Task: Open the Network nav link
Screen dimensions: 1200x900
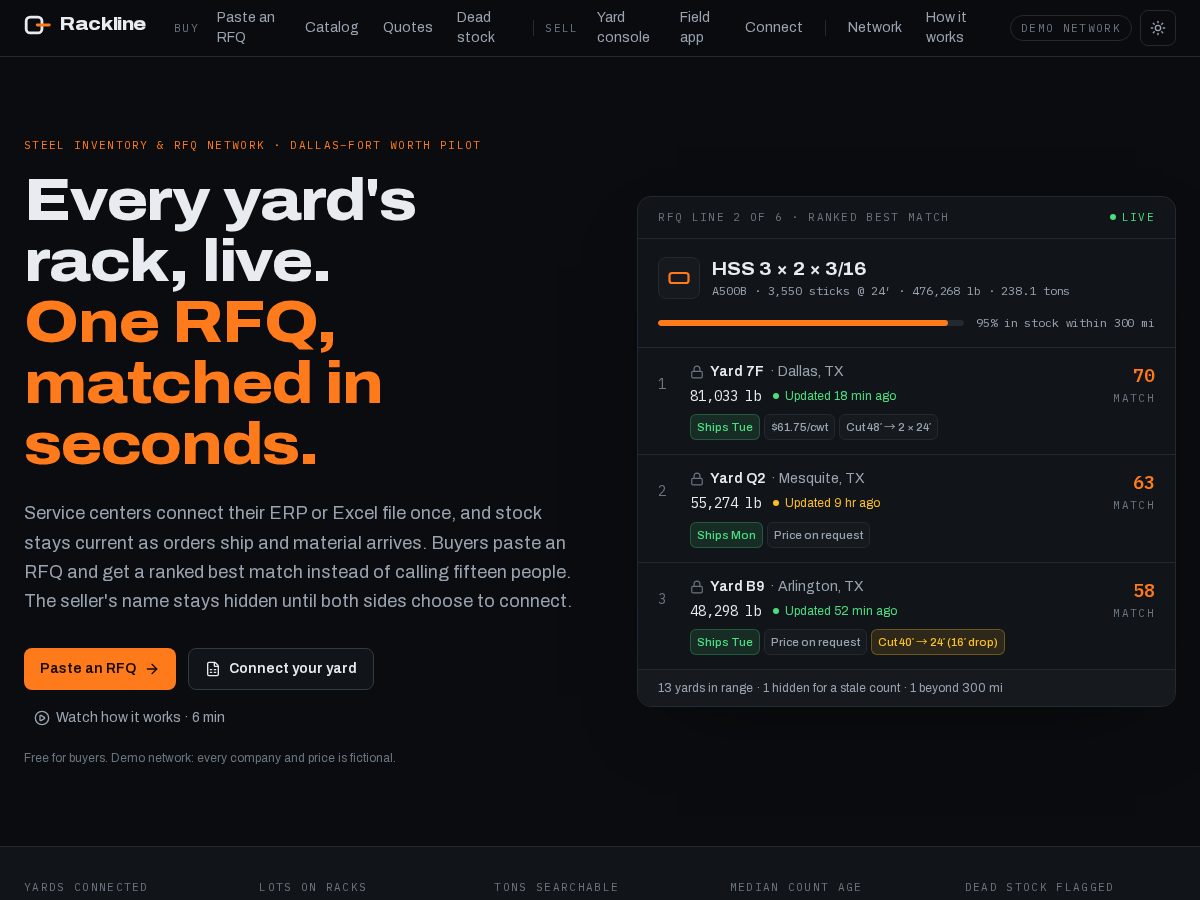Action: tap(875, 27)
